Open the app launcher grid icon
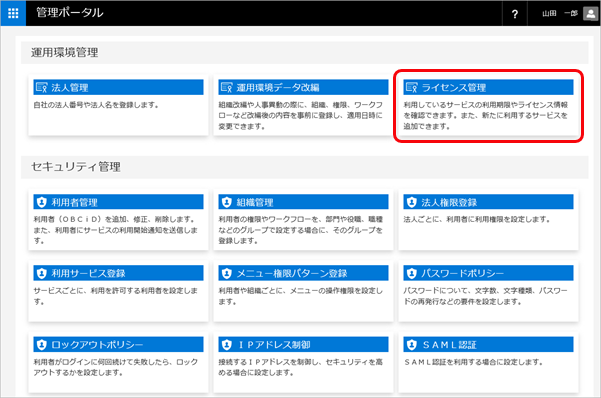The width and height of the screenshot is (601, 398). (13, 13)
